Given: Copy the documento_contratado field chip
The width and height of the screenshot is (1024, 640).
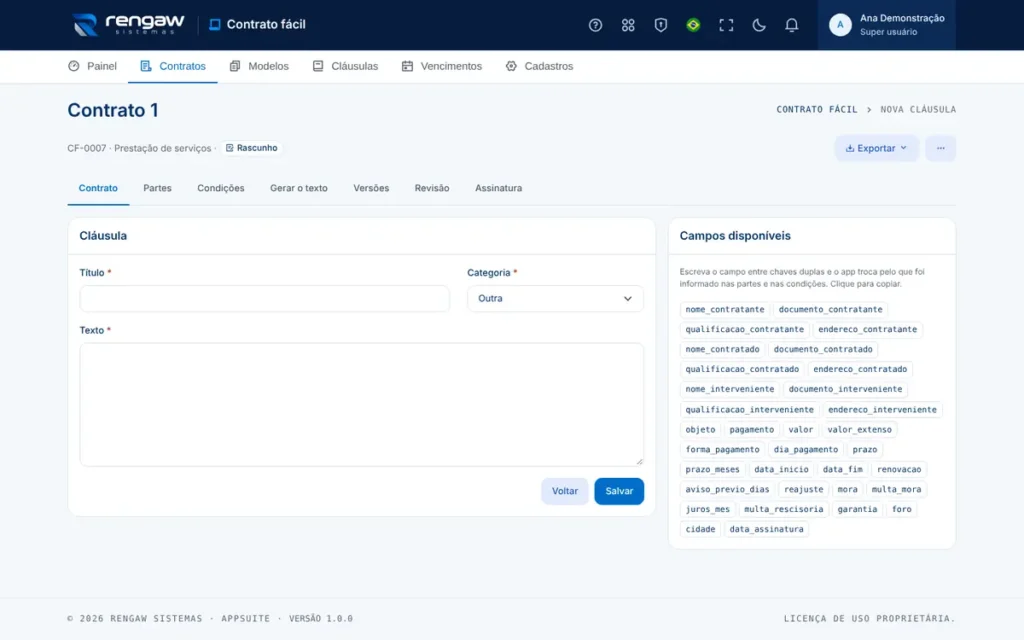Looking at the screenshot, I should pyautogui.click(x=823, y=349).
